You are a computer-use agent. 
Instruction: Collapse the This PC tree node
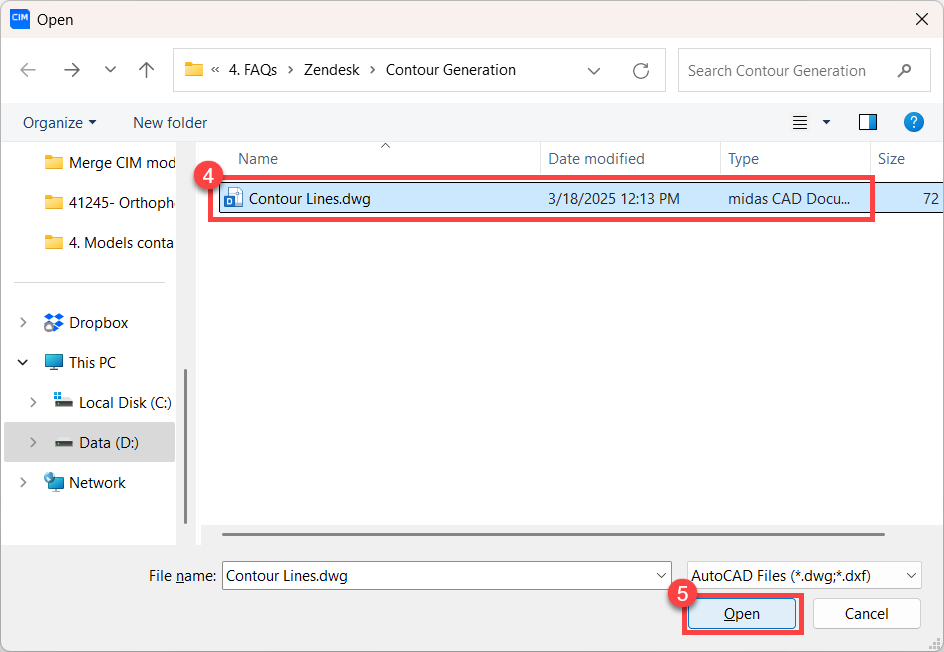(23, 362)
